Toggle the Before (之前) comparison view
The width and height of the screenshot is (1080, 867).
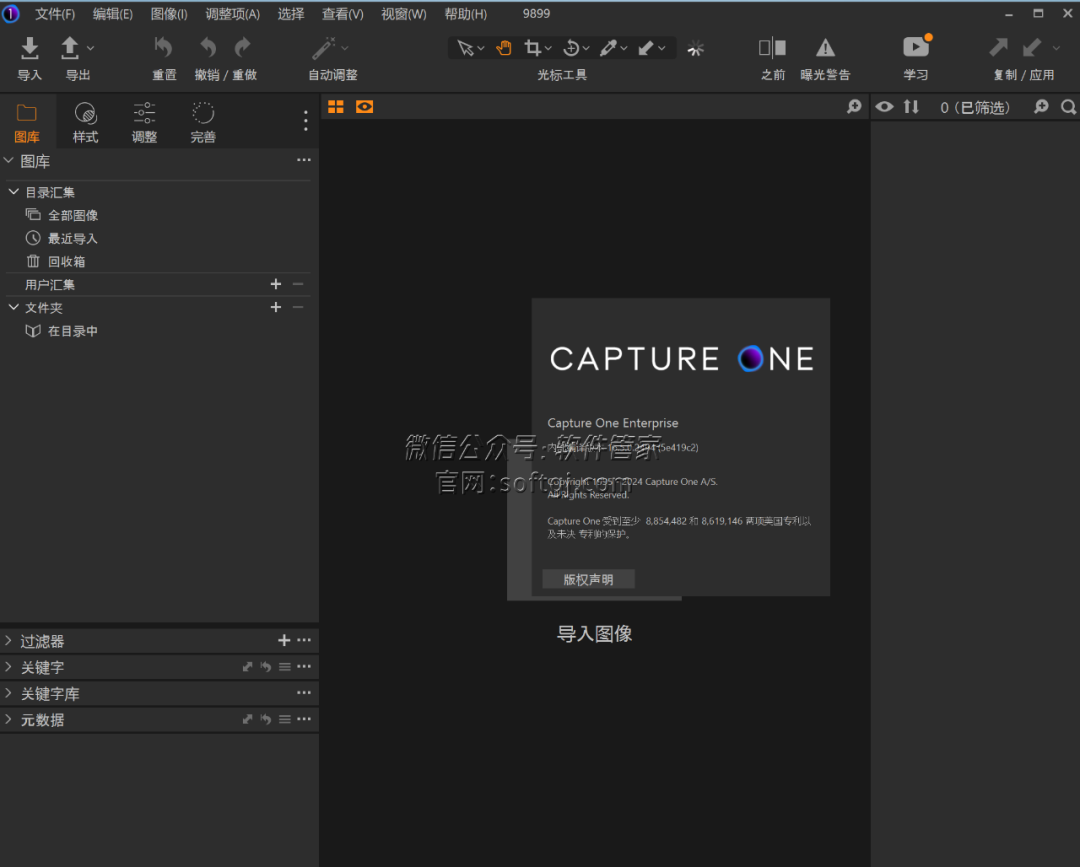point(772,48)
